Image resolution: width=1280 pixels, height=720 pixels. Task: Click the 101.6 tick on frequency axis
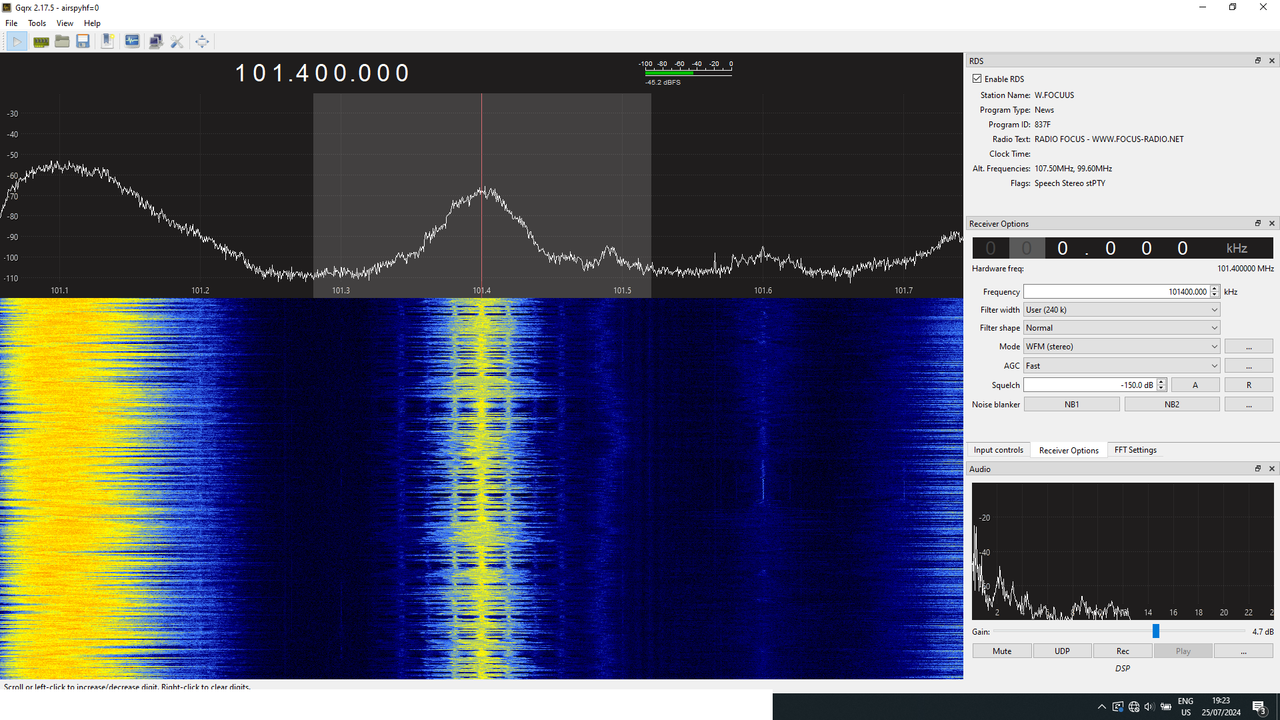pyautogui.click(x=763, y=291)
